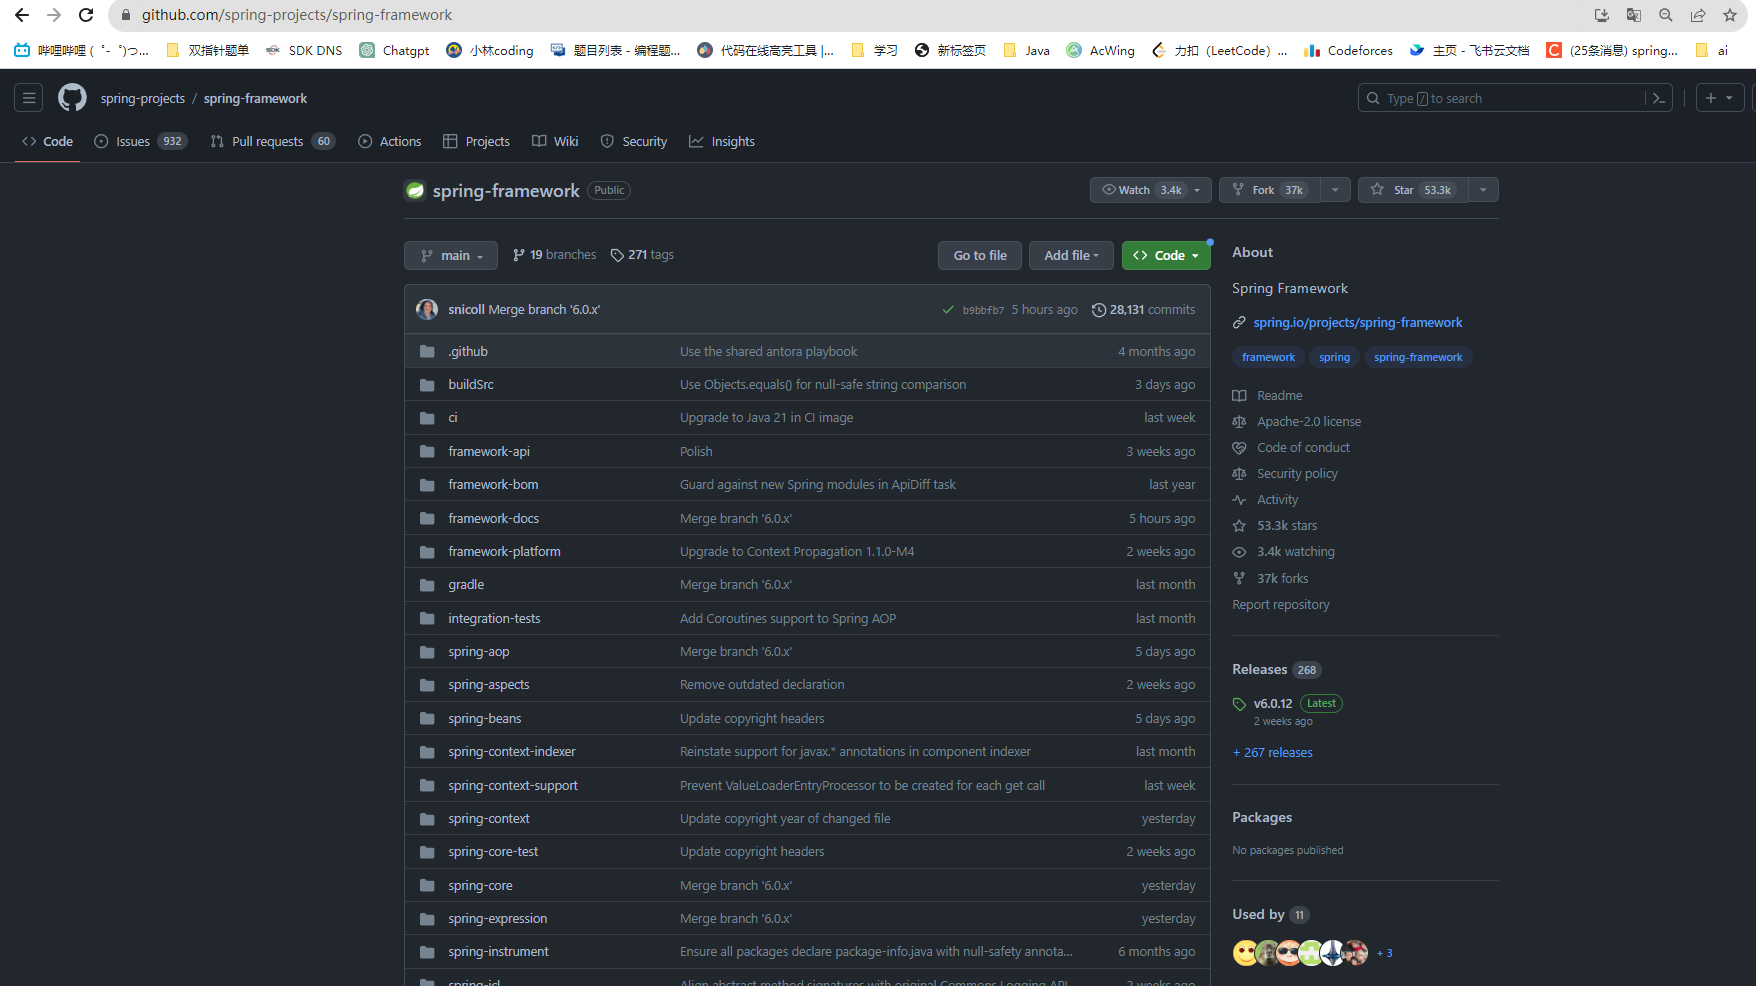Open the spring-context-support folder
This screenshot has width=1756, height=986.
coord(513,785)
